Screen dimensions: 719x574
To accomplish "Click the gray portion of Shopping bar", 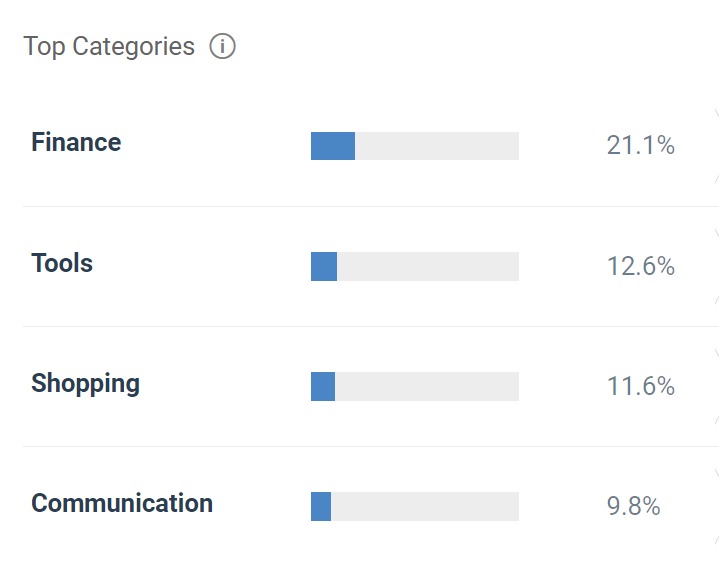I will click(427, 386).
